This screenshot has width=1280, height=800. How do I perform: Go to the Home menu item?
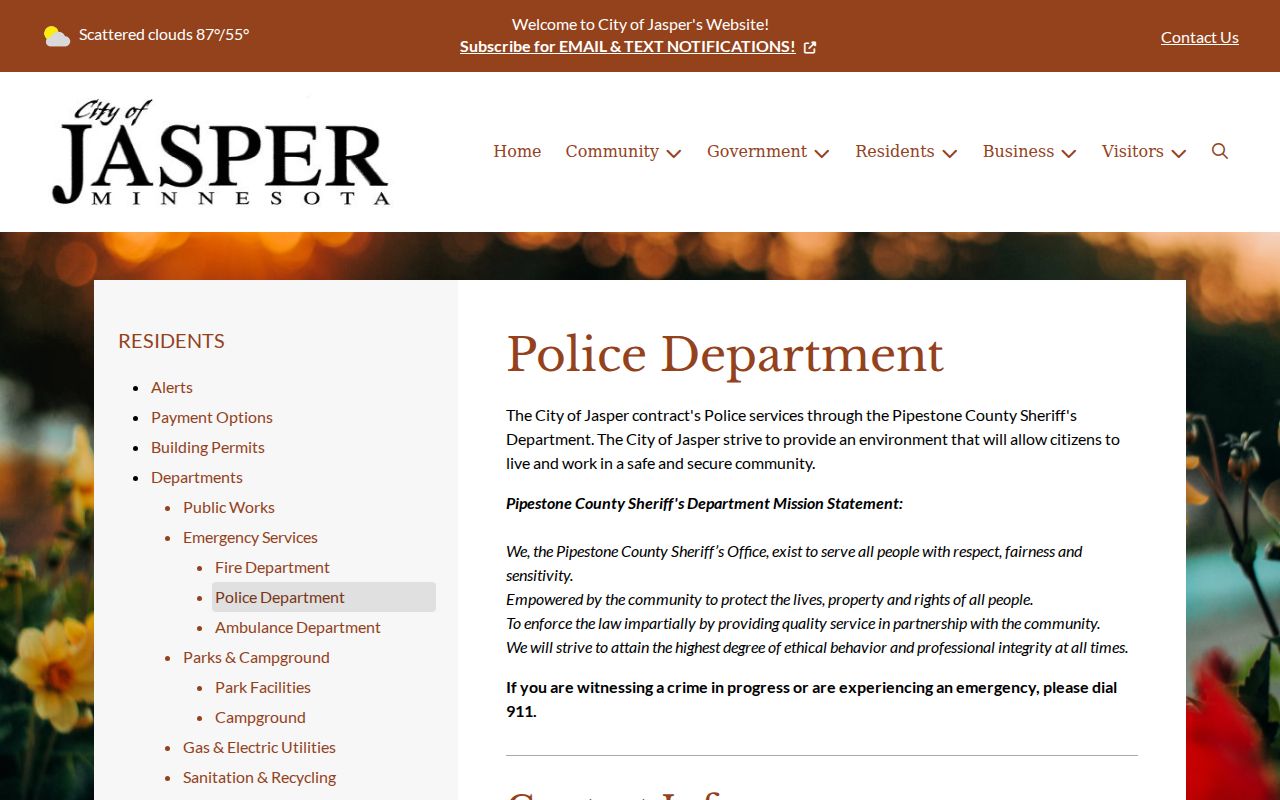(517, 151)
